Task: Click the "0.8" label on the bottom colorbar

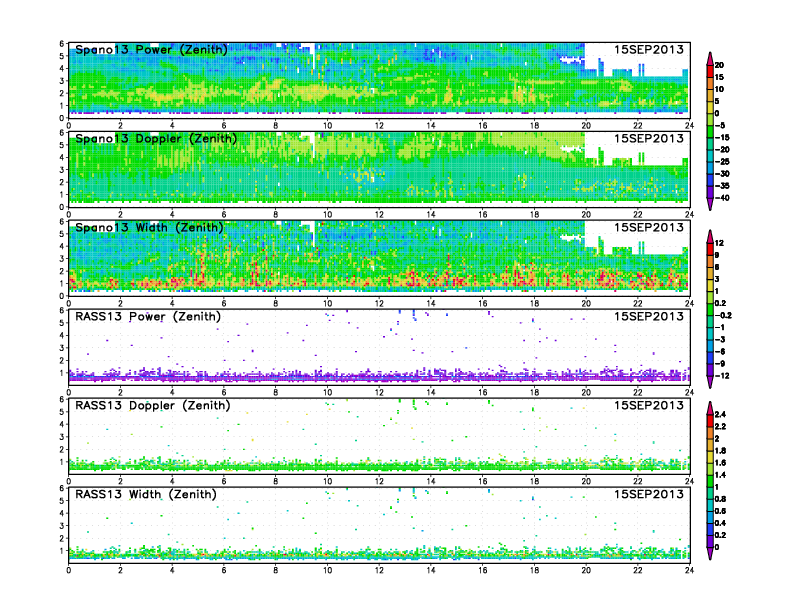Action: (720, 499)
